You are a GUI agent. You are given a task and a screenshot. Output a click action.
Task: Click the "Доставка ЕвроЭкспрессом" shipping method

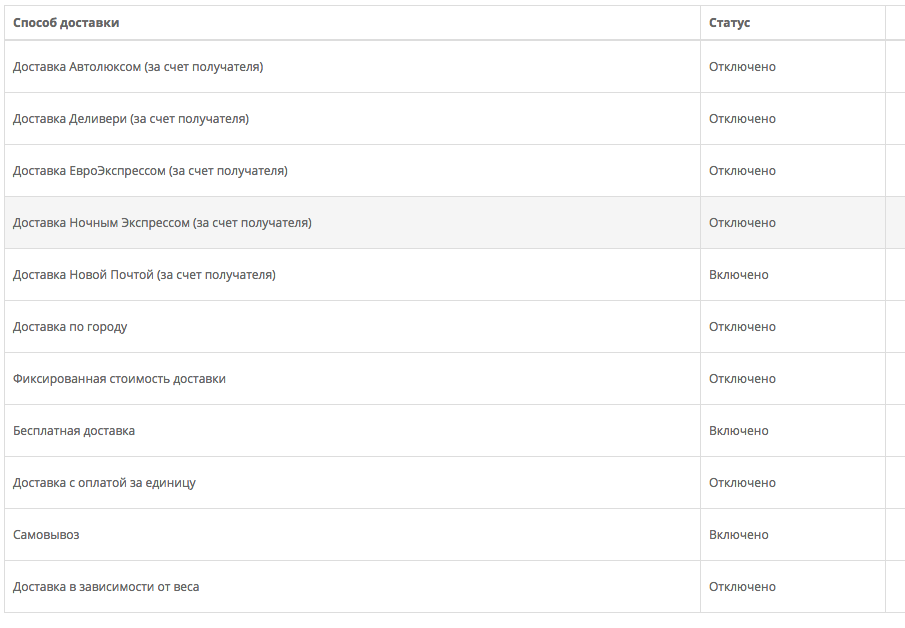point(150,171)
